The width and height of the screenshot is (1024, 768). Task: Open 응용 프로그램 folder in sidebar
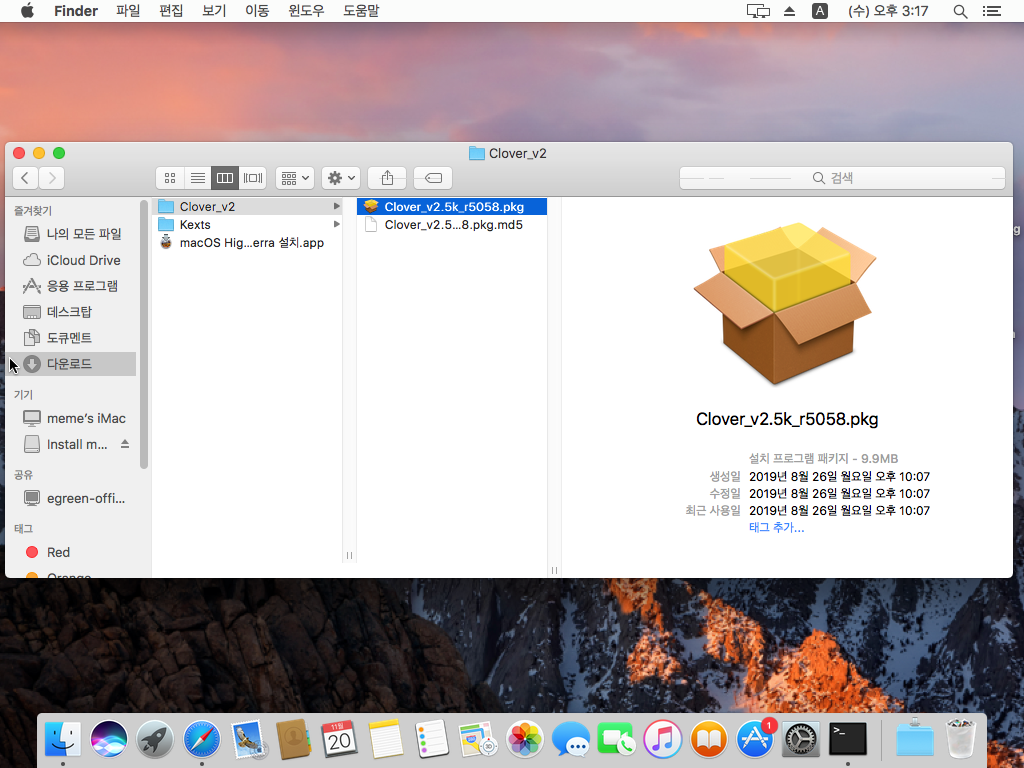click(x=72, y=285)
